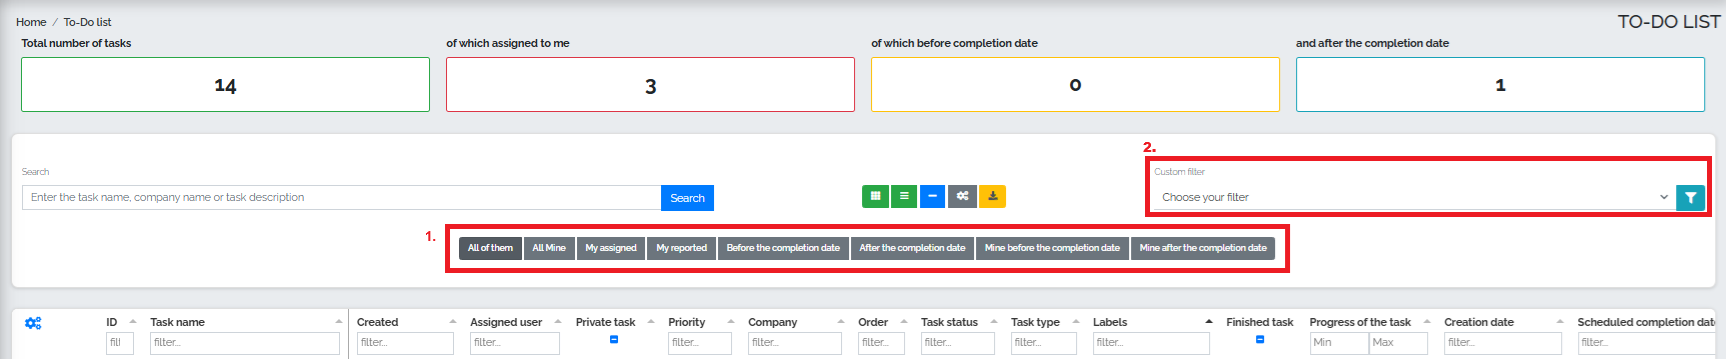Sort by Assigned user column arrow

pyautogui.click(x=558, y=322)
